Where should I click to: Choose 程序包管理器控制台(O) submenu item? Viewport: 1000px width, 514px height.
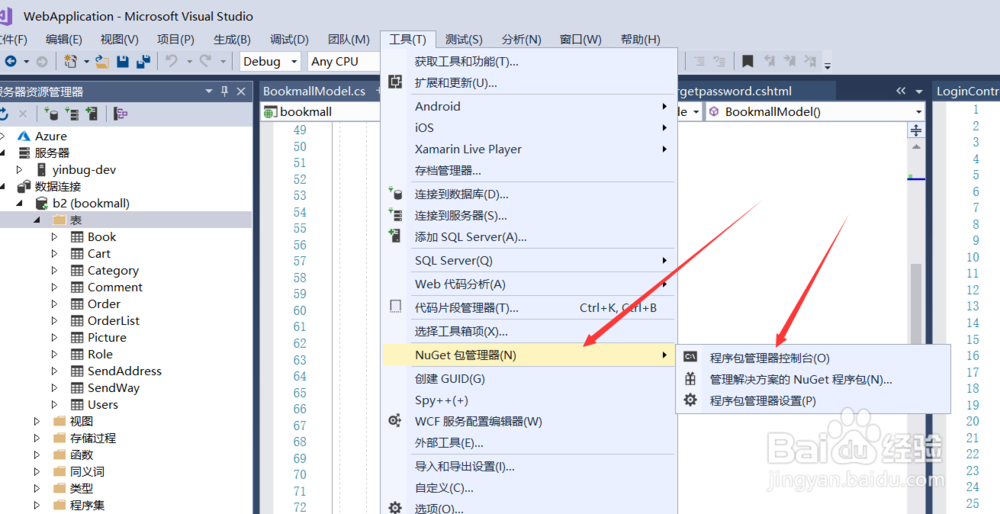pyautogui.click(x=814, y=358)
